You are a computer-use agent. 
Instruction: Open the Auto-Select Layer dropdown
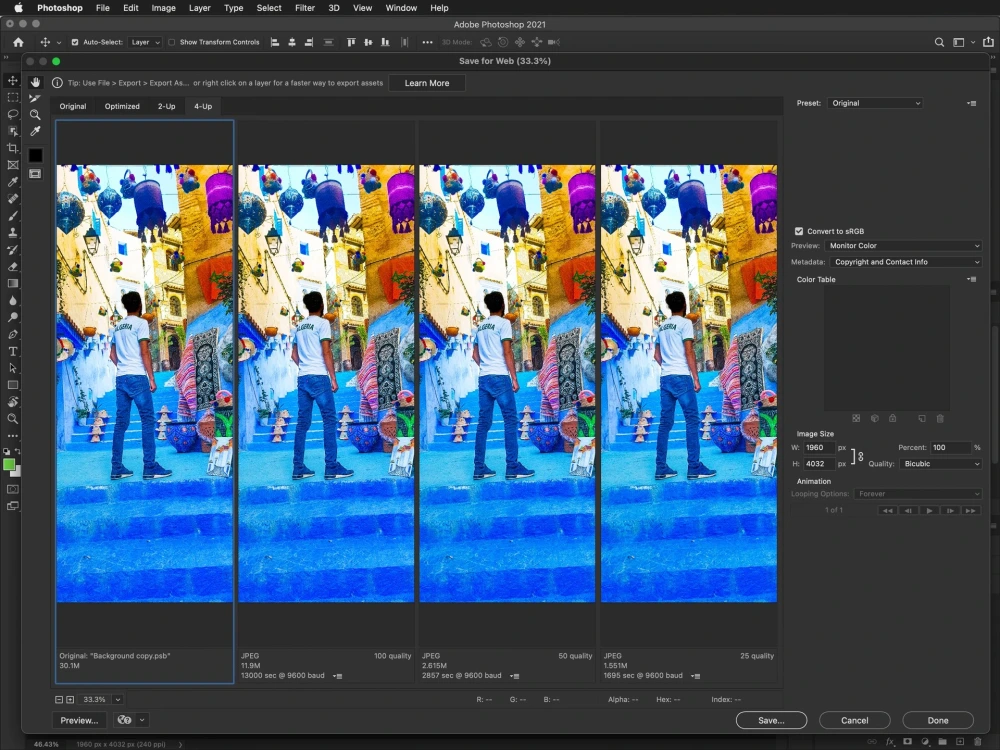(145, 42)
